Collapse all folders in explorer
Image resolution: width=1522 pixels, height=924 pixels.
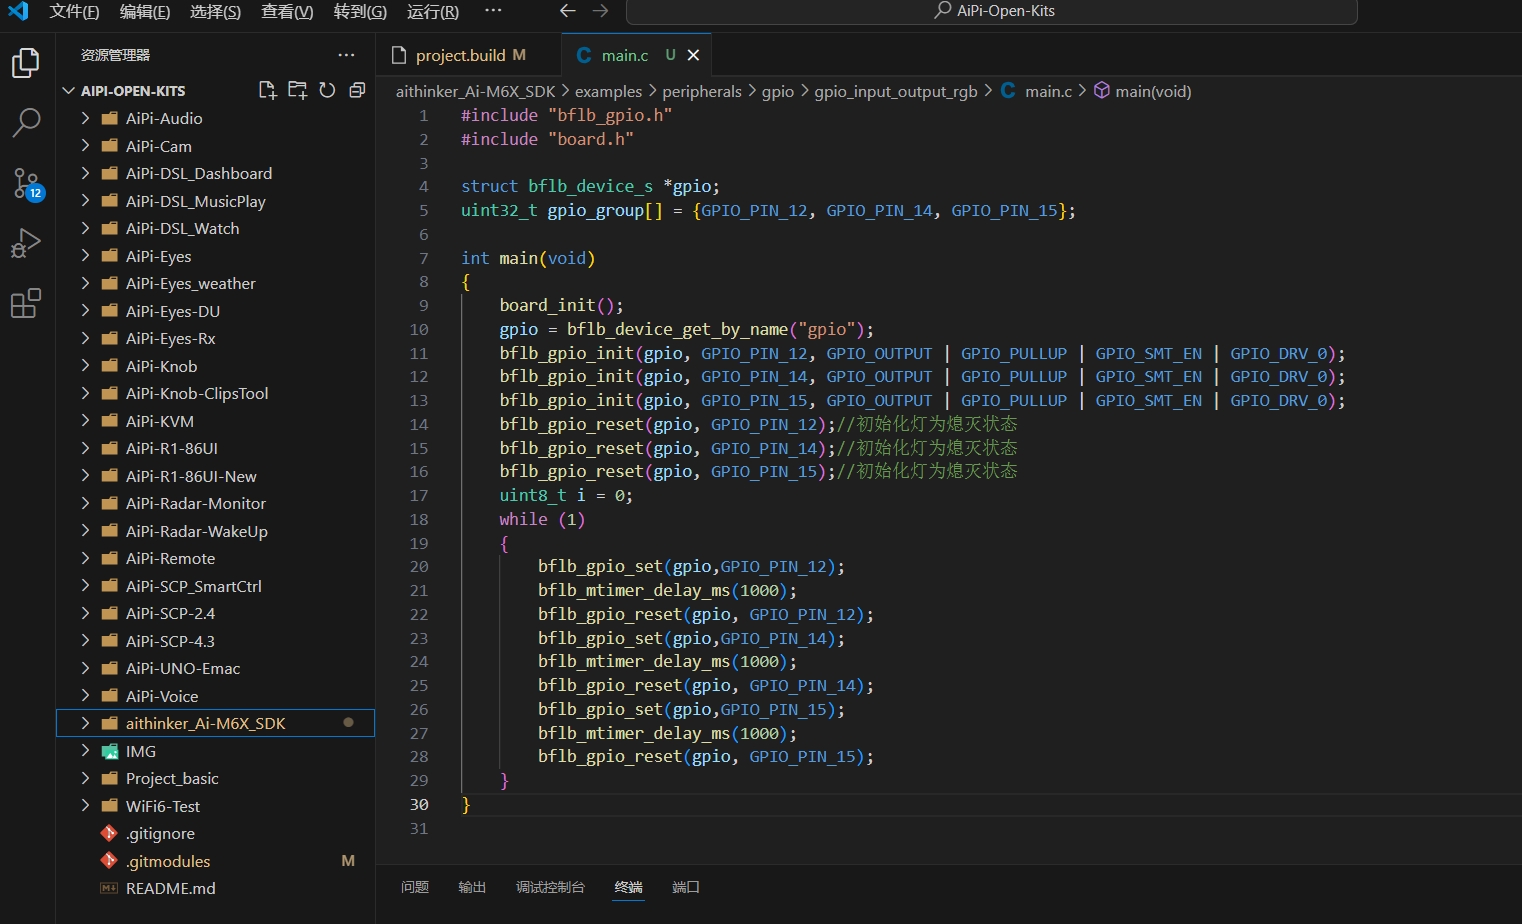pos(357,90)
